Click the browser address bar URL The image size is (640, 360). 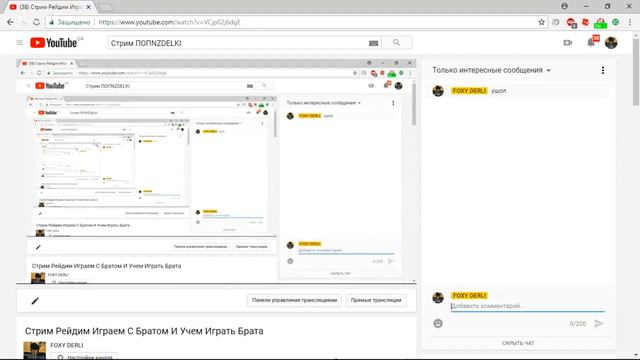coord(169,22)
